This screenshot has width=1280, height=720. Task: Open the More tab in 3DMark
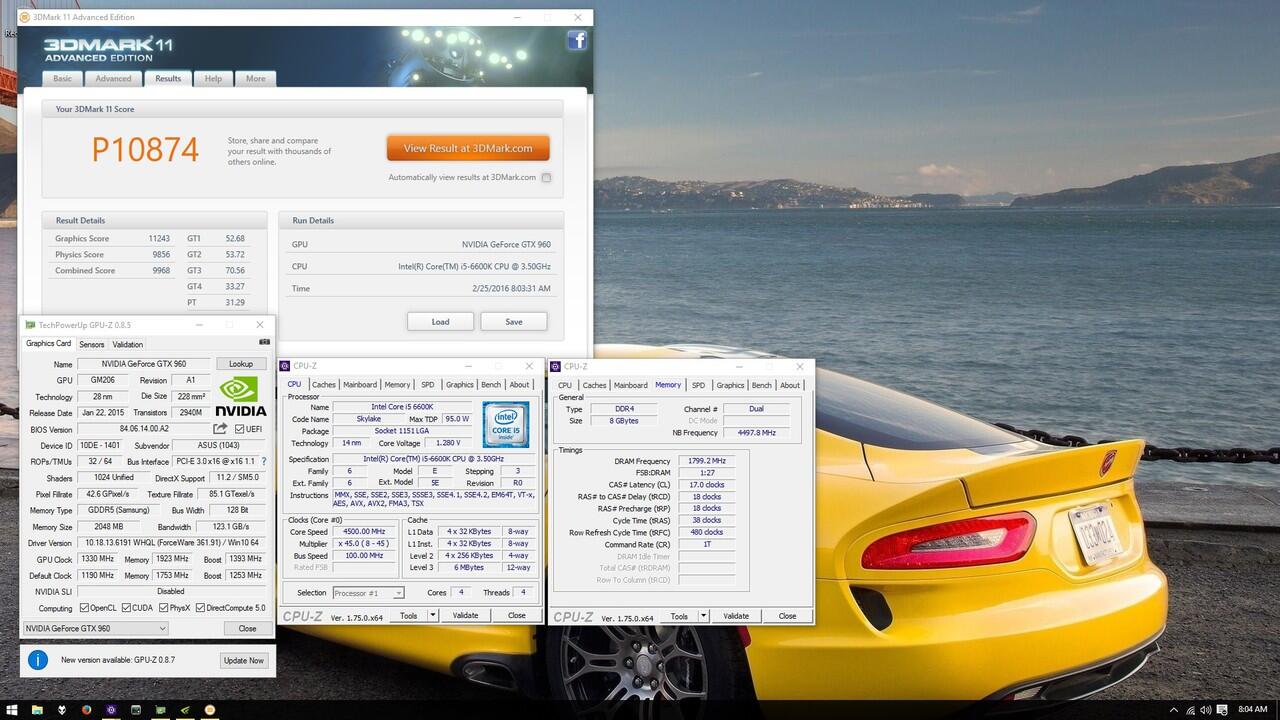[256, 79]
